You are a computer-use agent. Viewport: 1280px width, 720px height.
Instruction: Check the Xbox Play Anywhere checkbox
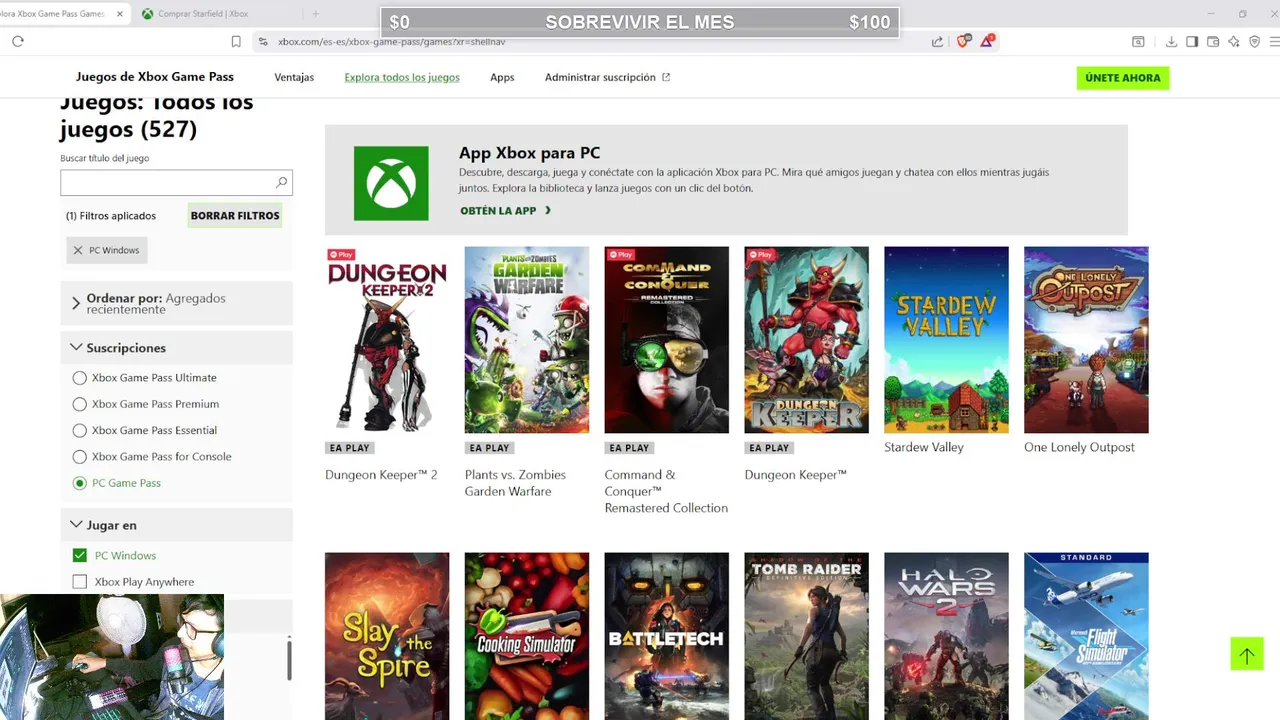coord(80,582)
